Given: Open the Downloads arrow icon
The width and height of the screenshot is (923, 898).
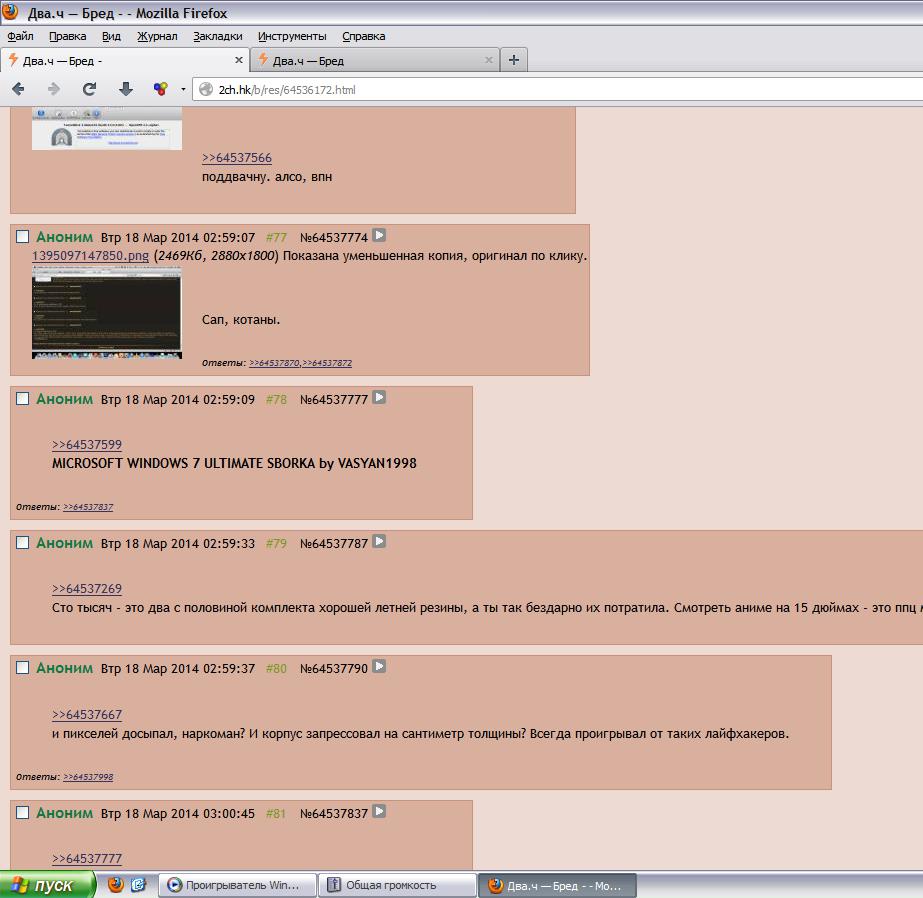Looking at the screenshot, I should click(125, 89).
